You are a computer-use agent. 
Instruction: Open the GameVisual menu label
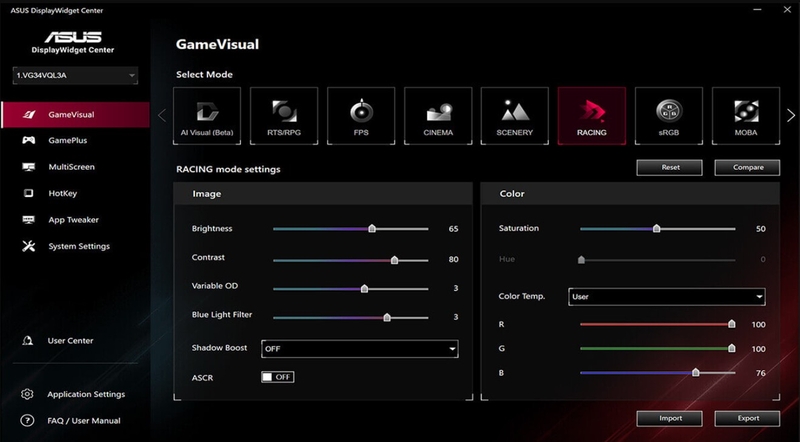[x=71, y=115]
